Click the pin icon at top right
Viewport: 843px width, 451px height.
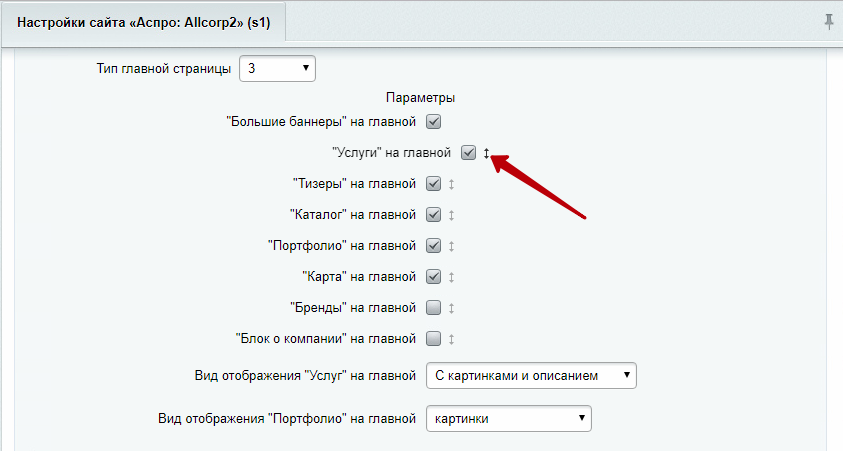tap(828, 23)
